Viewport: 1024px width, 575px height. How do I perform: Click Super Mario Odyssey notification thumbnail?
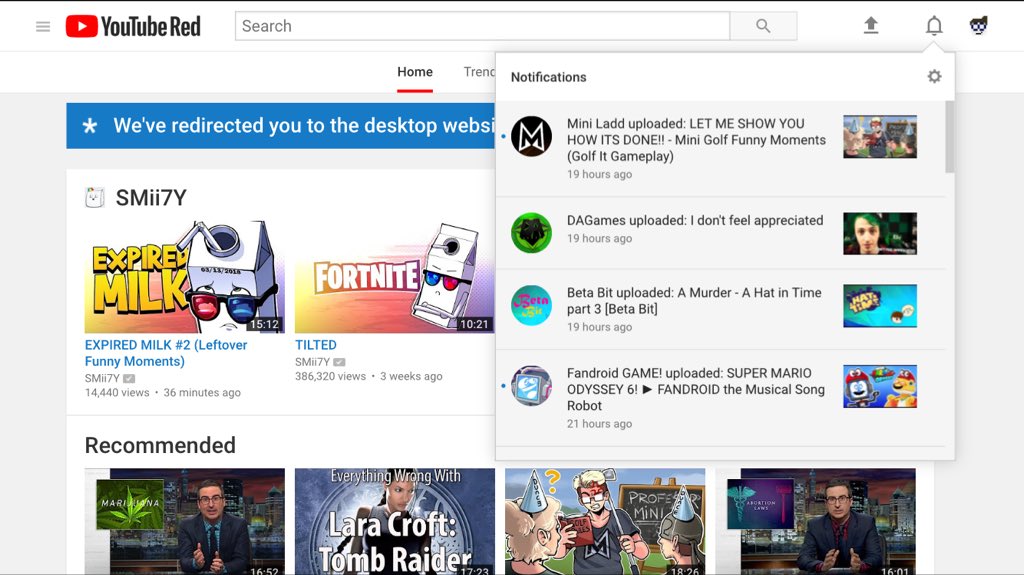[x=880, y=386]
